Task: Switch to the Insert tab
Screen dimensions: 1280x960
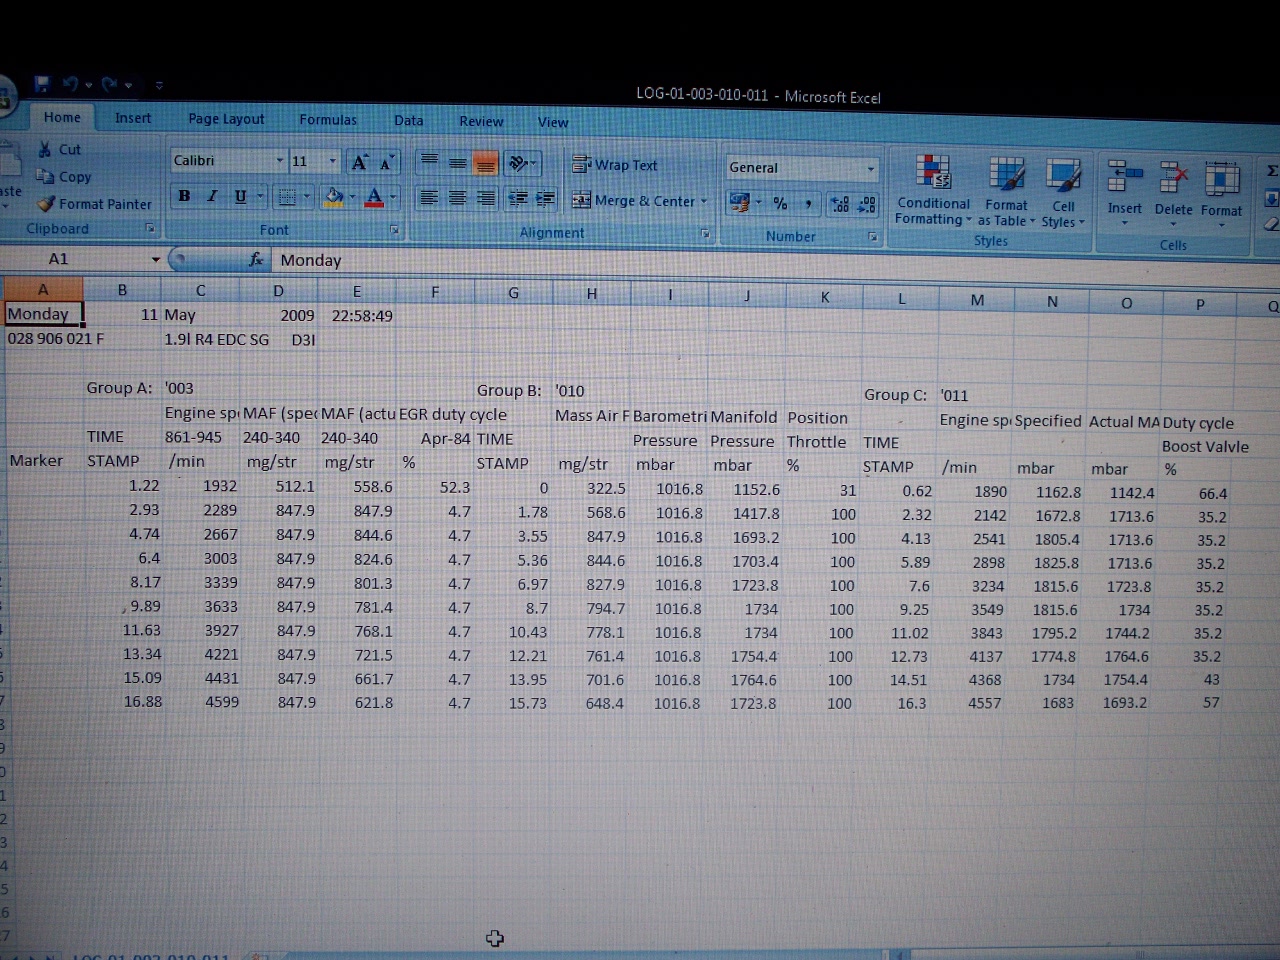Action: coord(133,118)
